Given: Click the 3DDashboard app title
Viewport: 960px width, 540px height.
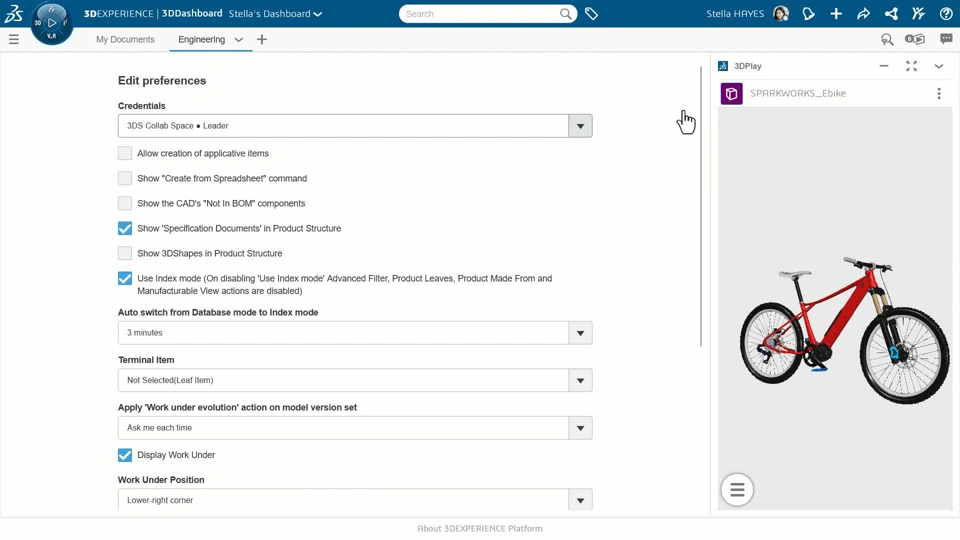Looking at the screenshot, I should tap(192, 13).
